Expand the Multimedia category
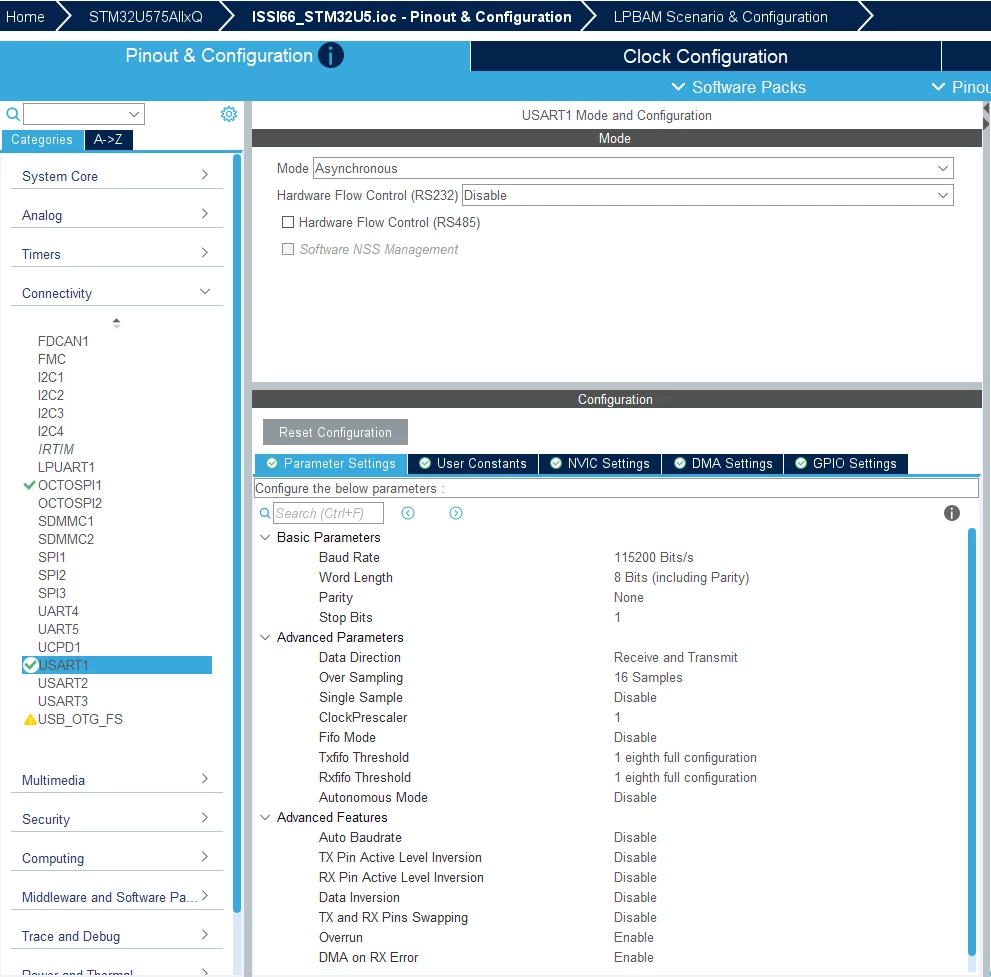991x977 pixels. tap(117, 780)
